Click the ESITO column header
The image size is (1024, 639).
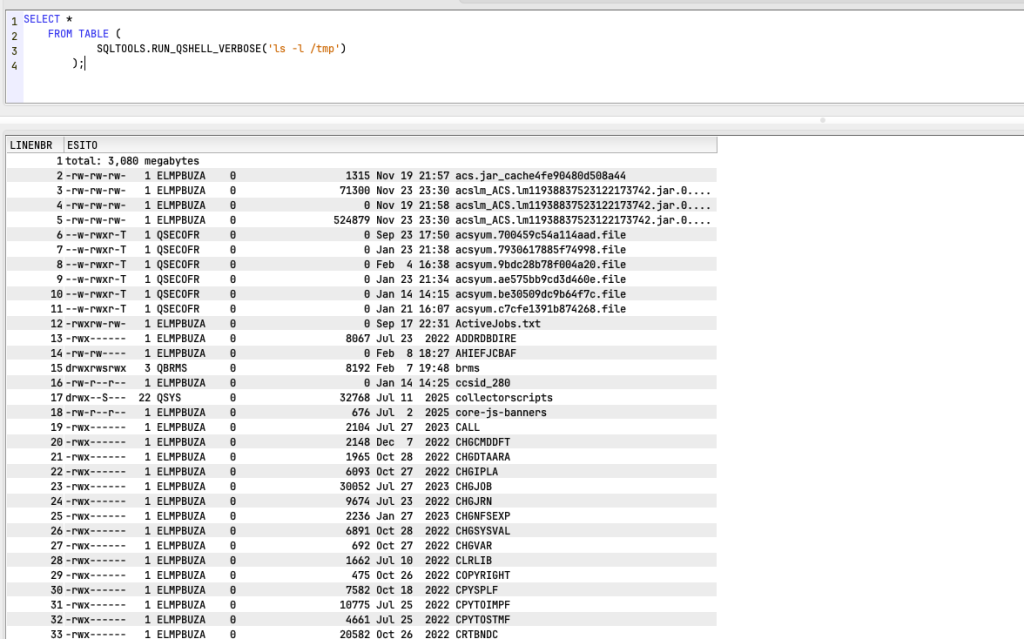[x=82, y=145]
